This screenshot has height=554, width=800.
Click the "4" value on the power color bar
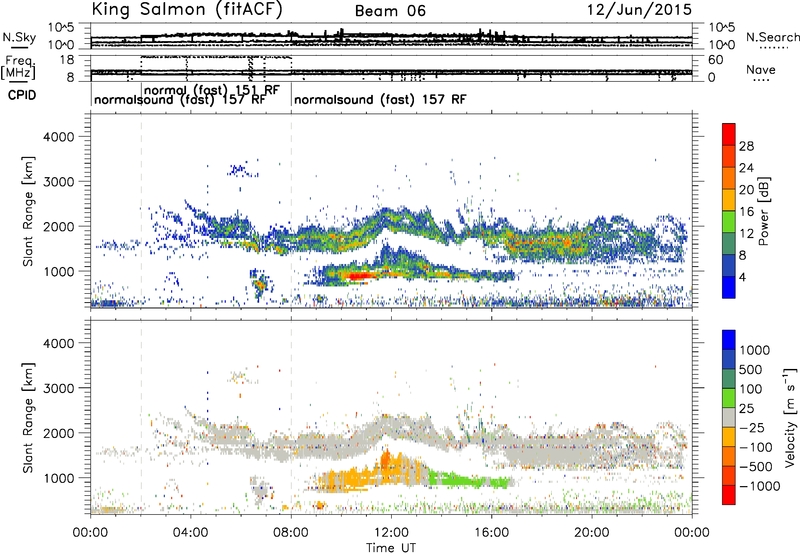(743, 277)
